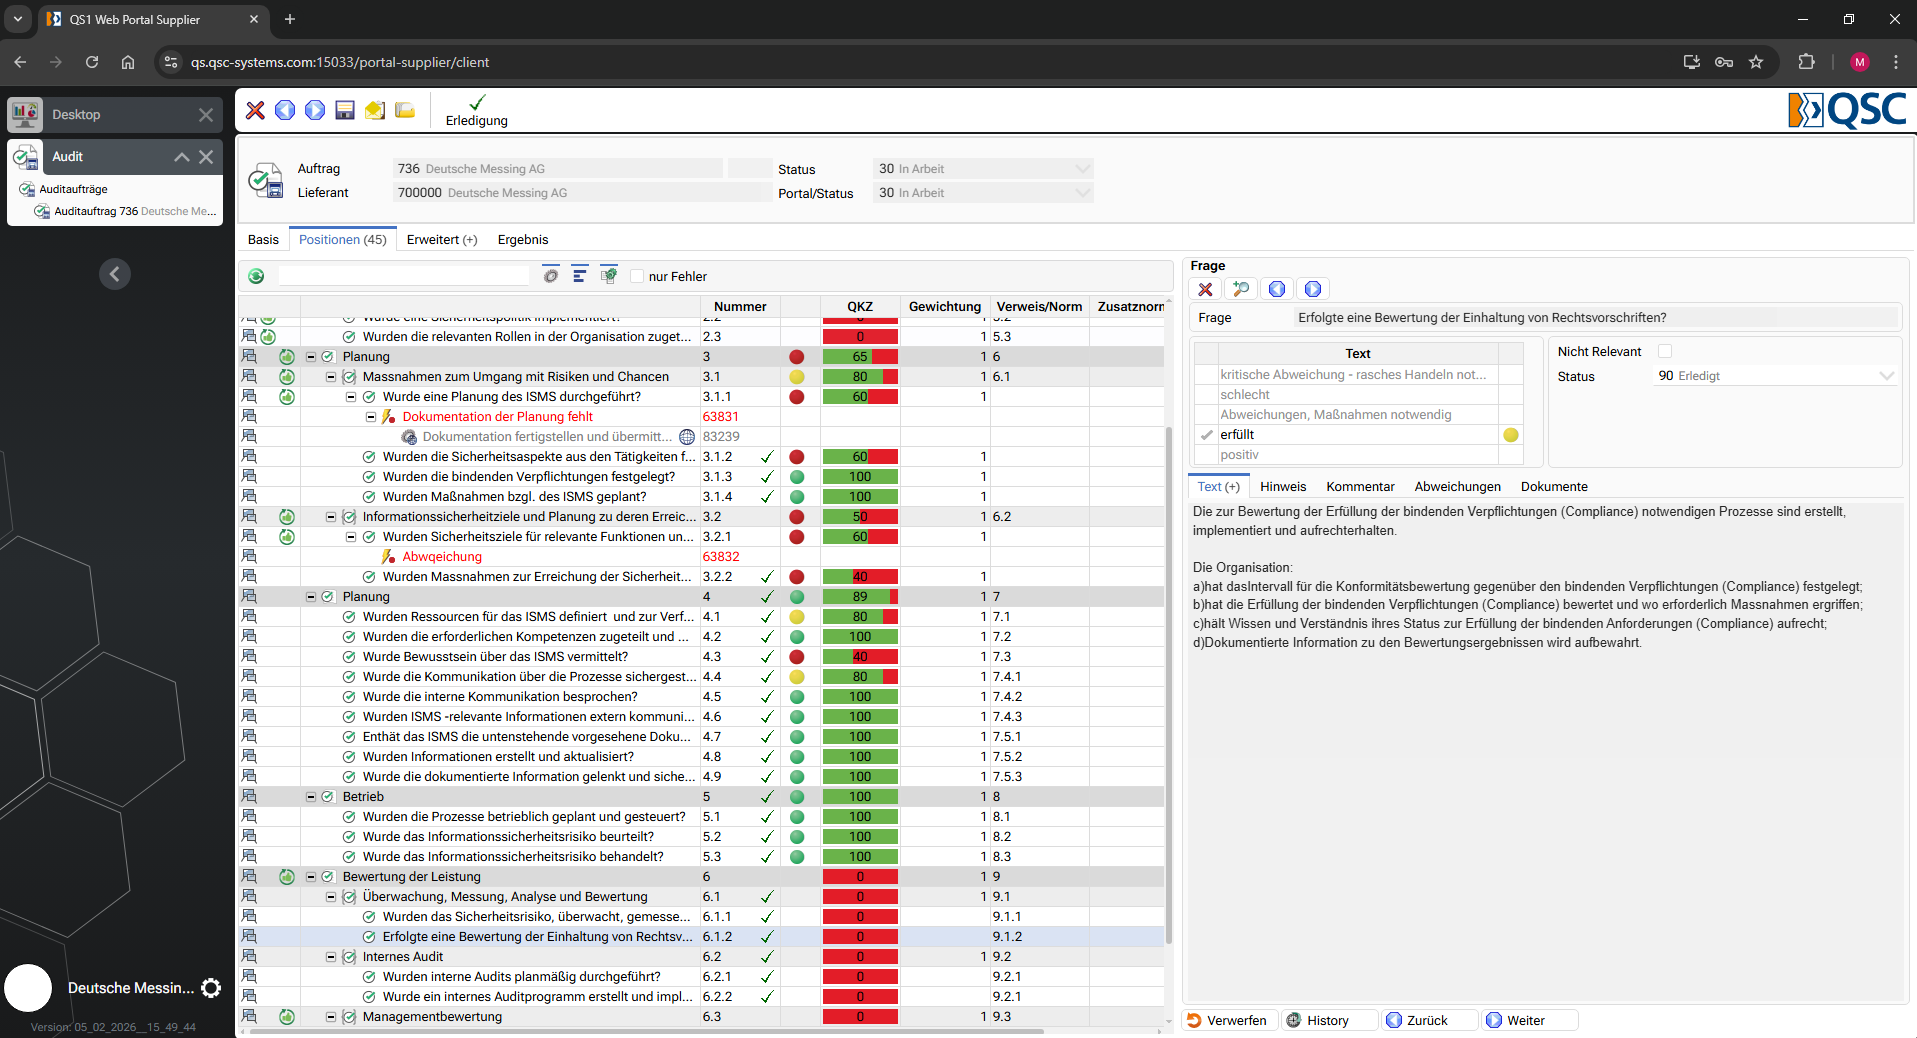Click deviation icon beside 'Dokumentation der Planung fehlt'
Image resolution: width=1917 pixels, height=1038 pixels.
click(x=389, y=417)
